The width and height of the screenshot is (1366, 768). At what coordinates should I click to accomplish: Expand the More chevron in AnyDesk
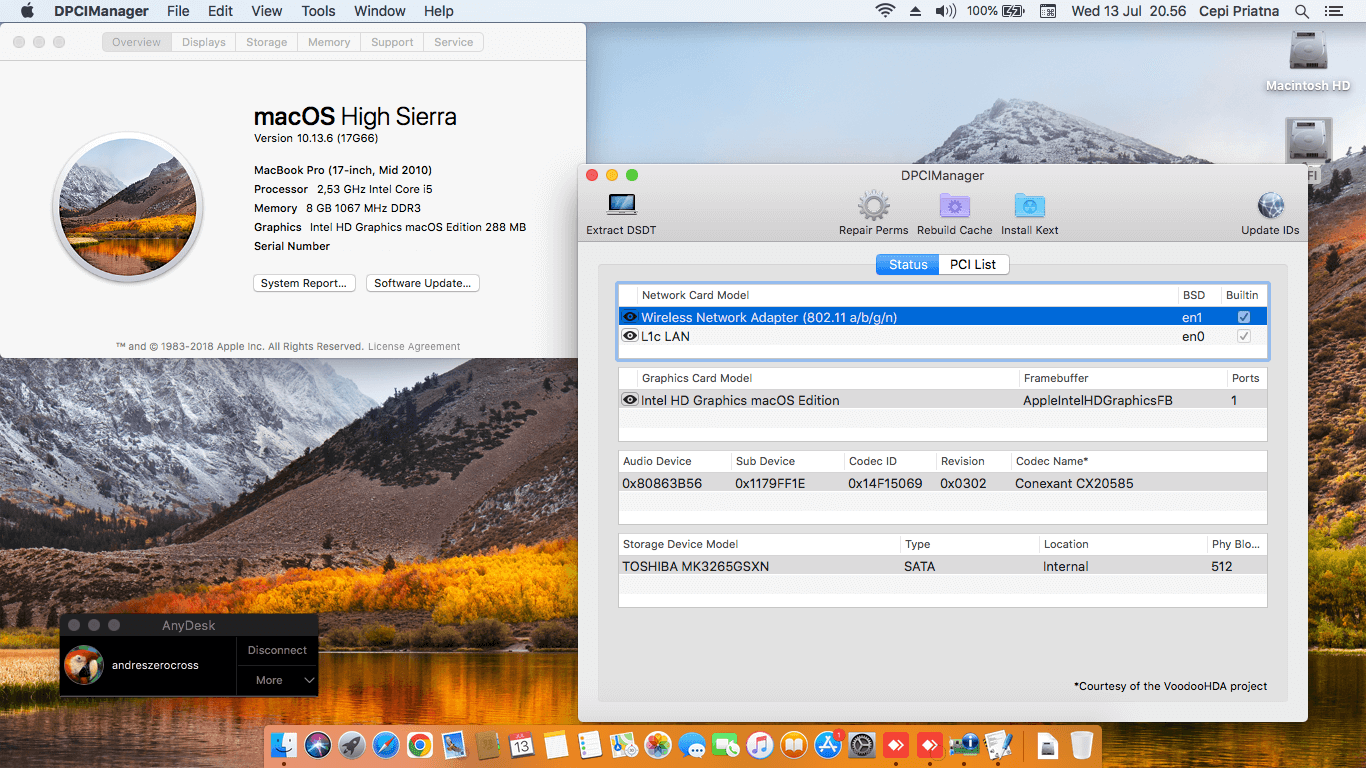[309, 680]
